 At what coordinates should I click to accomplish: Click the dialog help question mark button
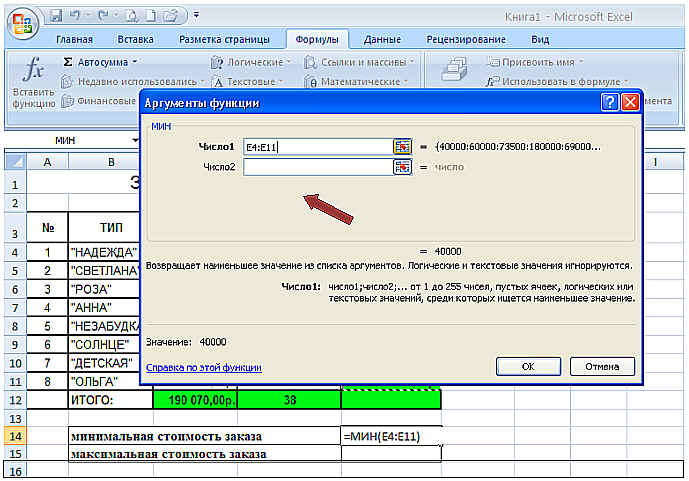click(609, 102)
